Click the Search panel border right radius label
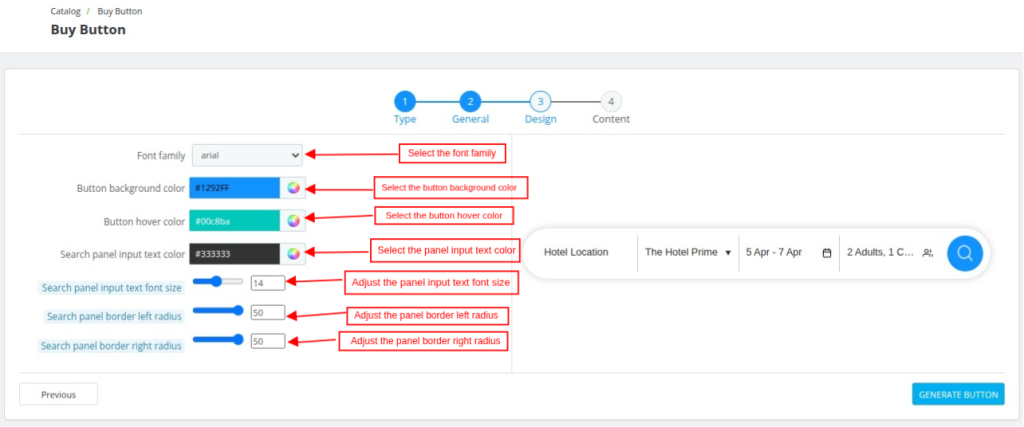Viewport: 1024px width, 427px height. coord(112,345)
